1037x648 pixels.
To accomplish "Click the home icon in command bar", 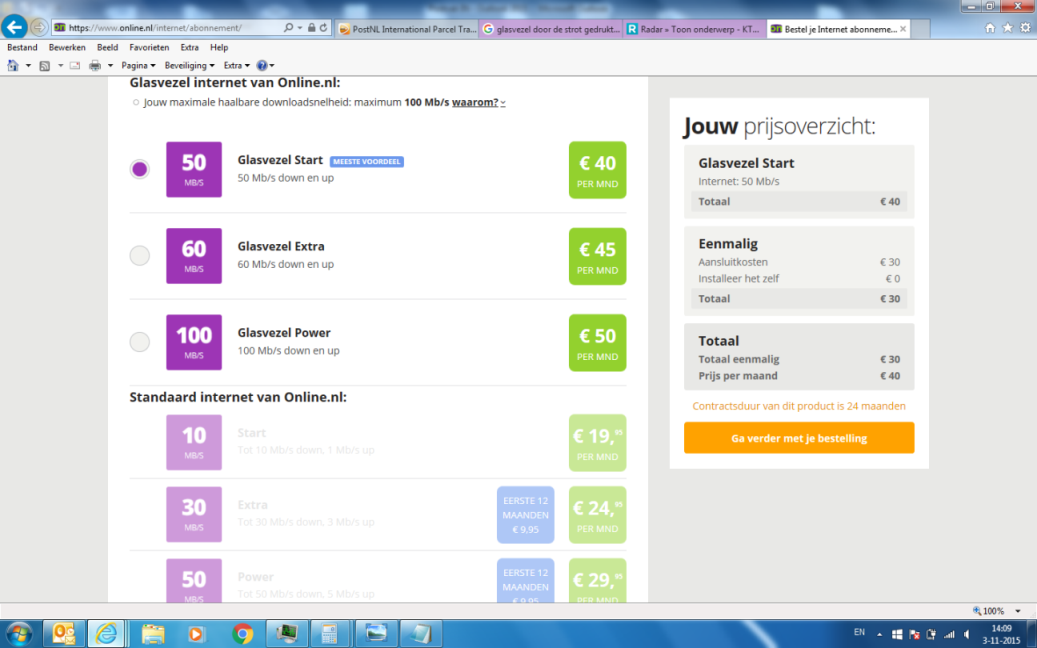I will pos(13,65).
